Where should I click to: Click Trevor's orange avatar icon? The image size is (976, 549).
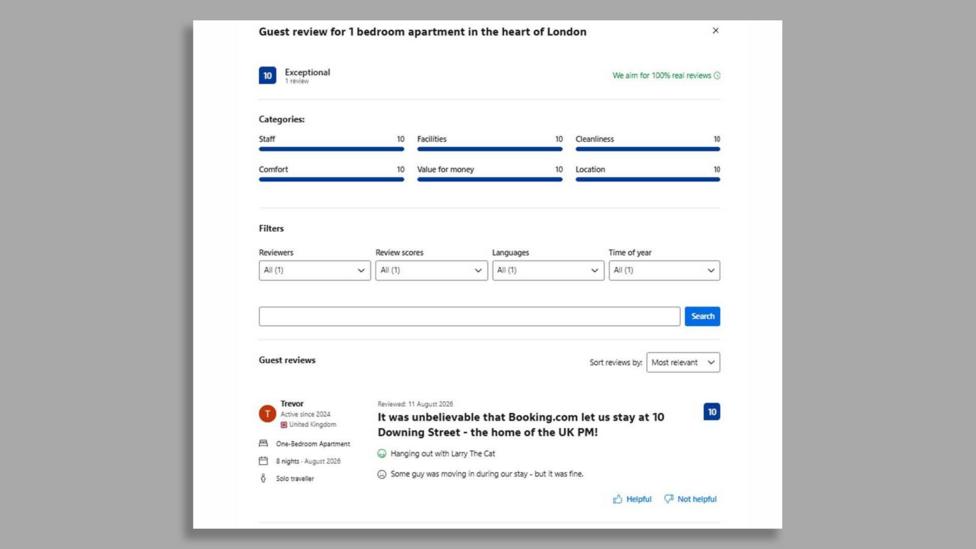[x=268, y=413]
